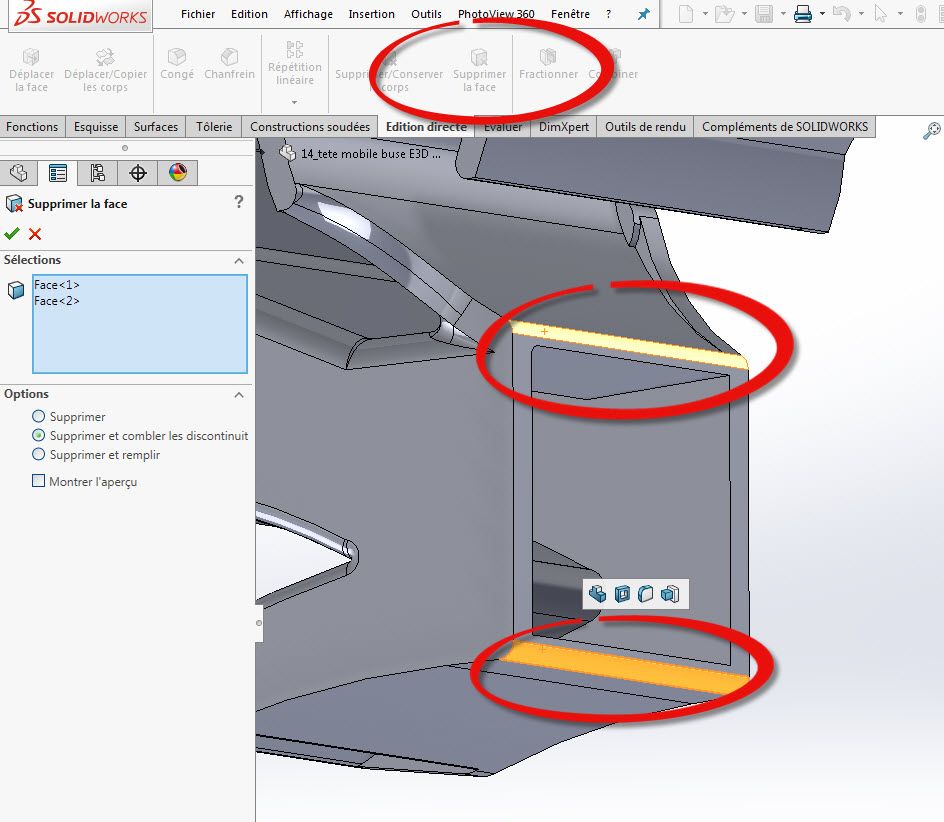Enable Montrer l'aperçu checkbox
This screenshot has width=944, height=822.
[39, 481]
